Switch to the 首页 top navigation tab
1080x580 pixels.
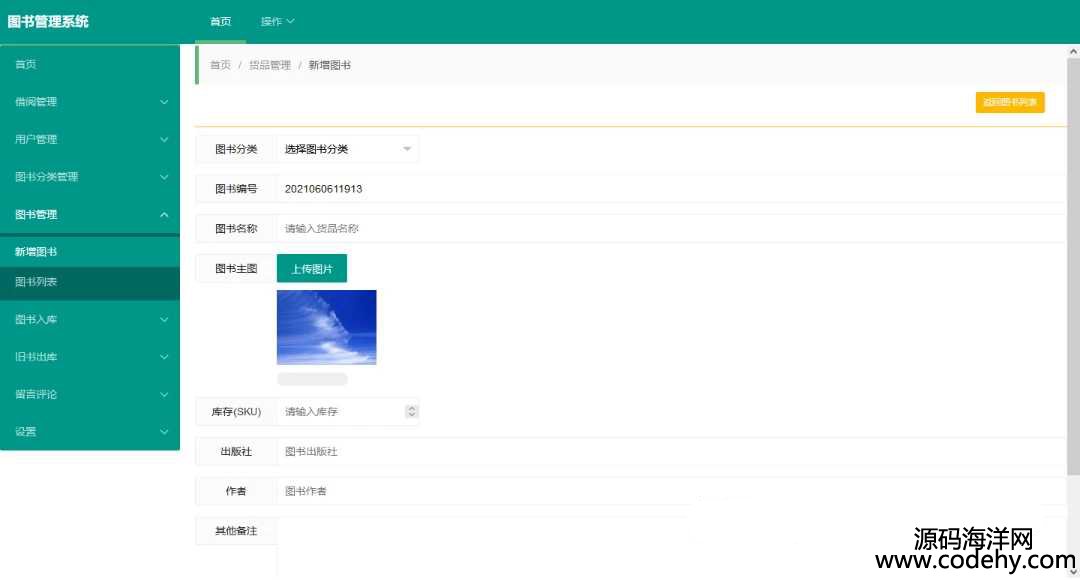pyautogui.click(x=220, y=22)
